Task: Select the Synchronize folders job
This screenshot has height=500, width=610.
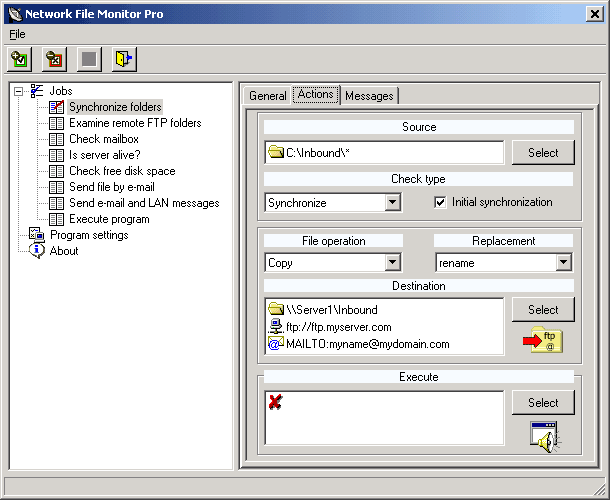Action: click(x=115, y=107)
